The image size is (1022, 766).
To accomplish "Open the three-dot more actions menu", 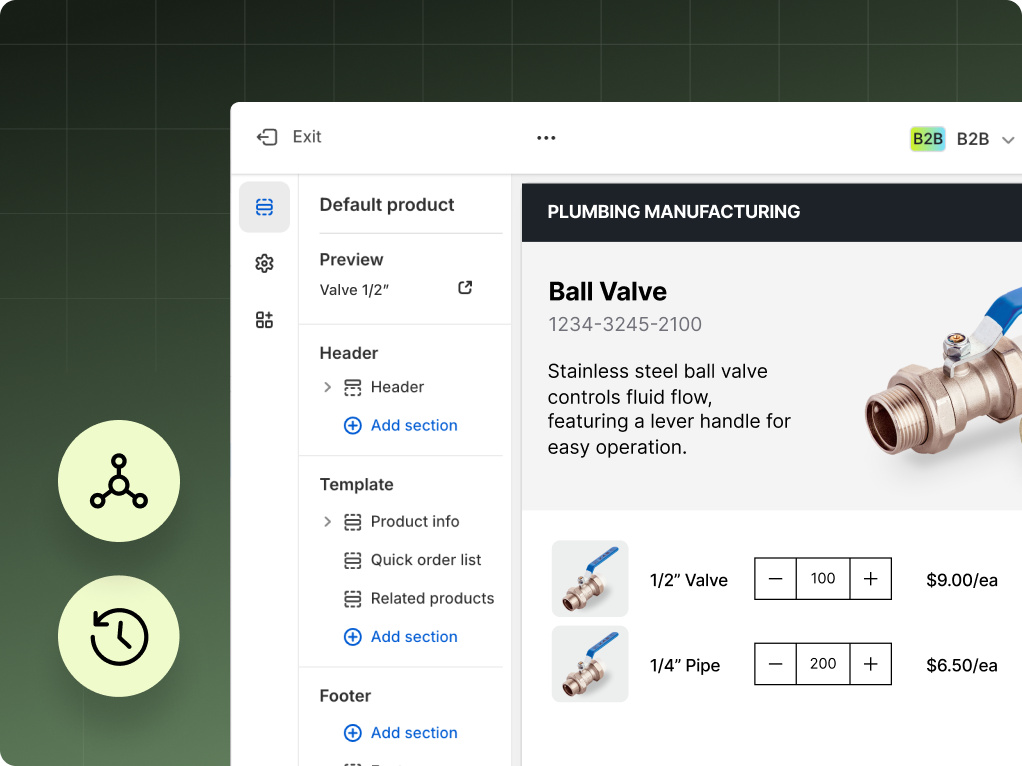I will [546, 138].
